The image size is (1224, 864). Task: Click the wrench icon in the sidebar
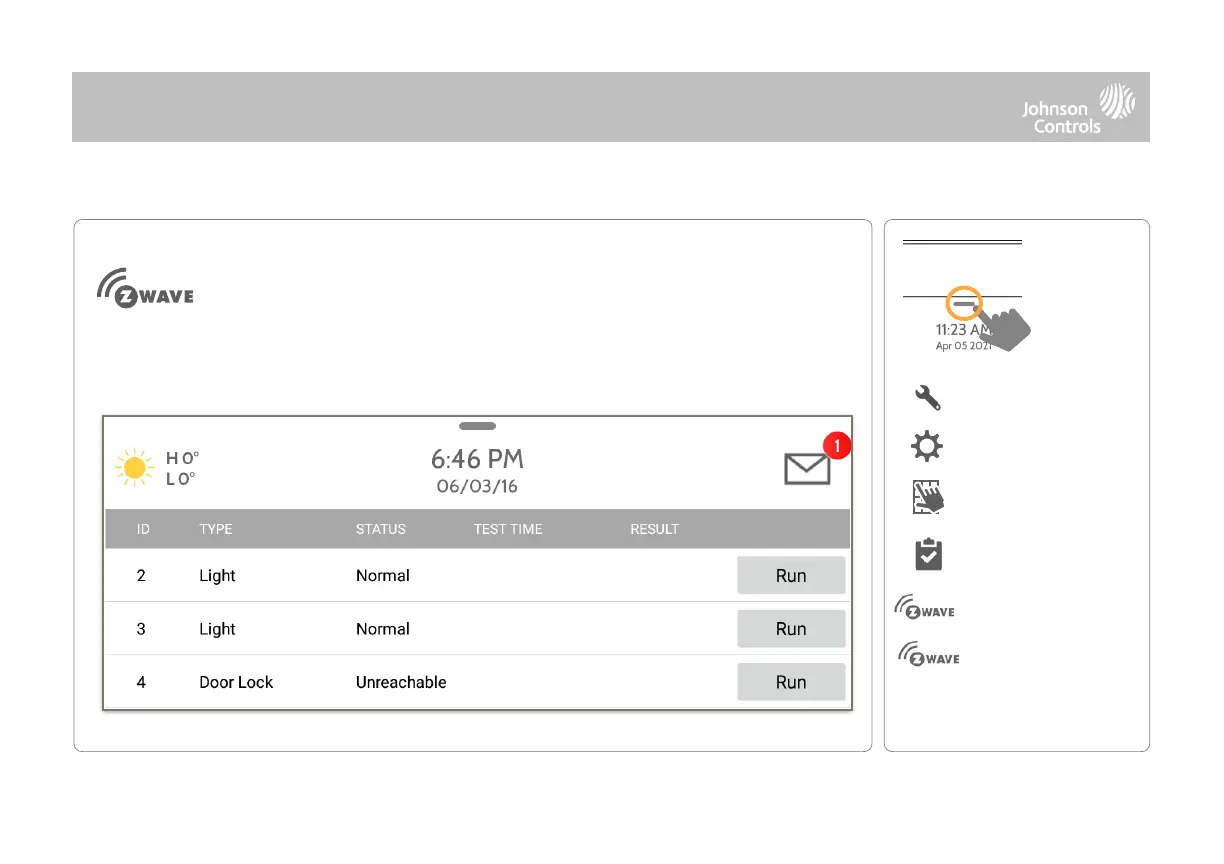click(x=927, y=398)
